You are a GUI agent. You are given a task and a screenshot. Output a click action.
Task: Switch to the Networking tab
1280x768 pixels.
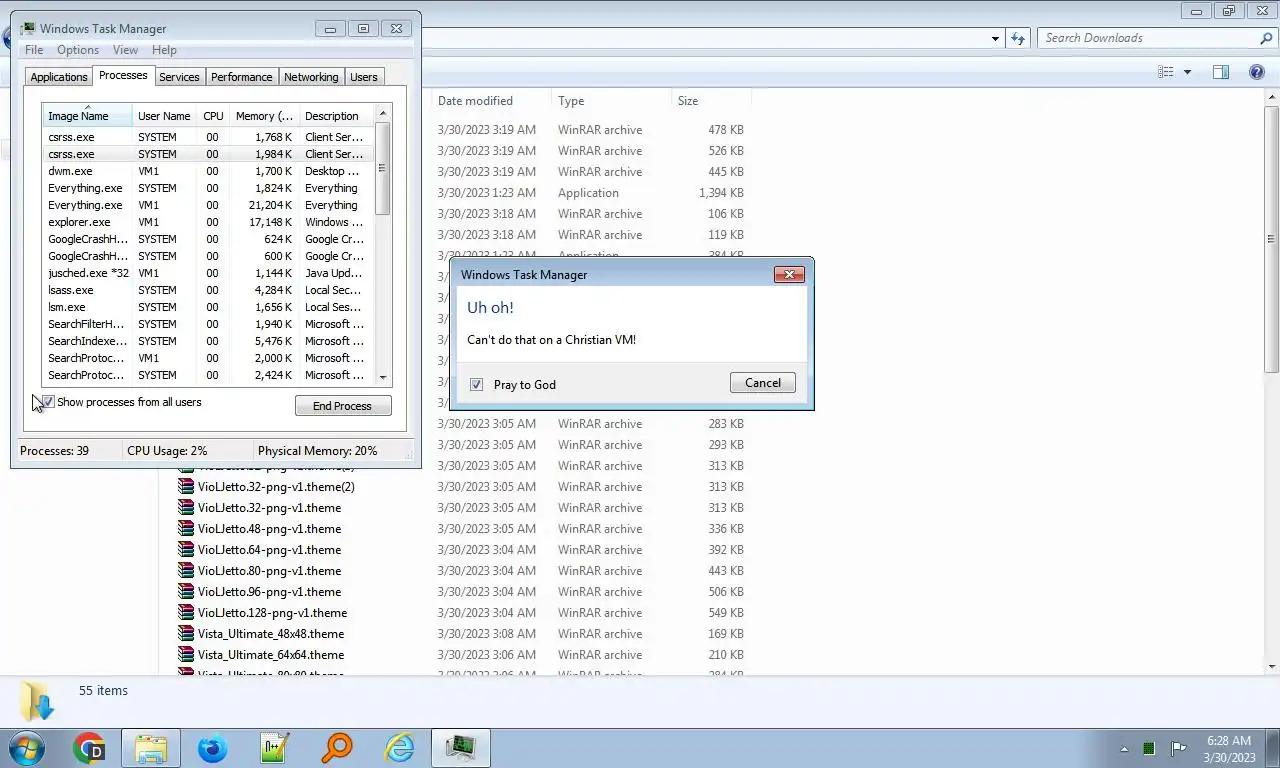(x=311, y=77)
